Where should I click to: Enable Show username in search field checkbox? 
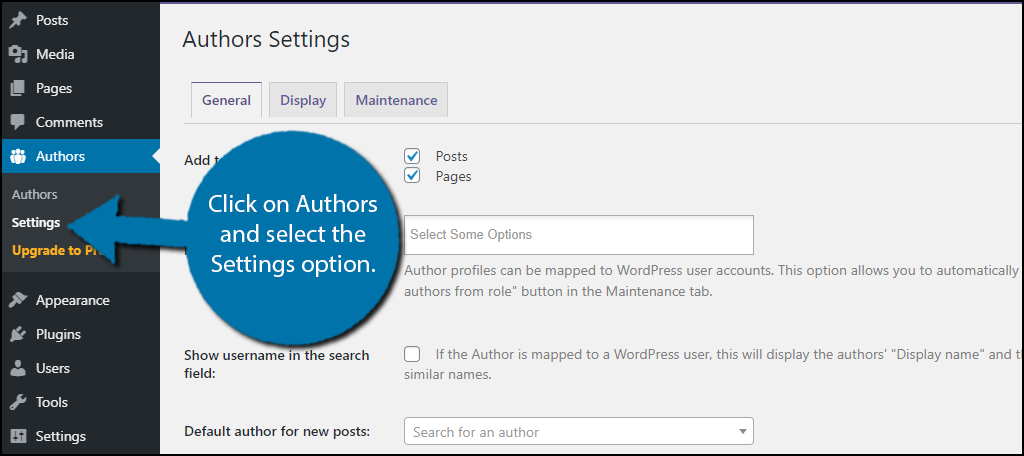[411, 354]
